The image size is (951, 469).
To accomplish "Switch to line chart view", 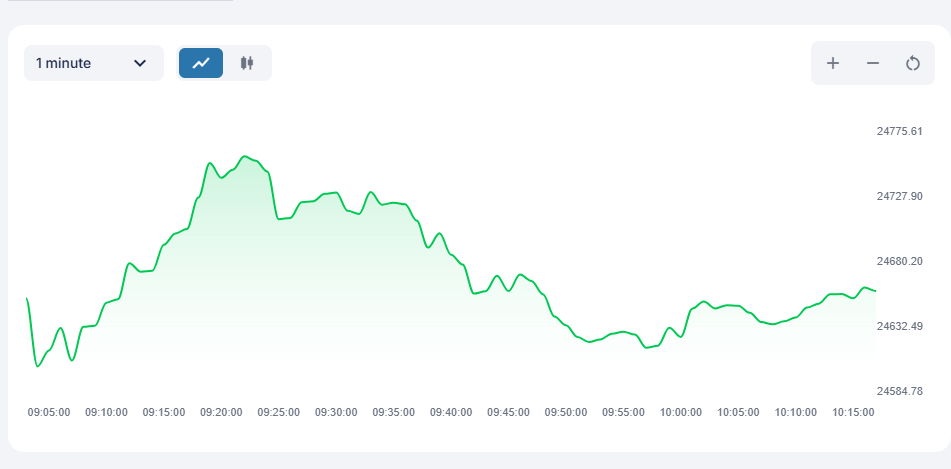I will tap(201, 63).
